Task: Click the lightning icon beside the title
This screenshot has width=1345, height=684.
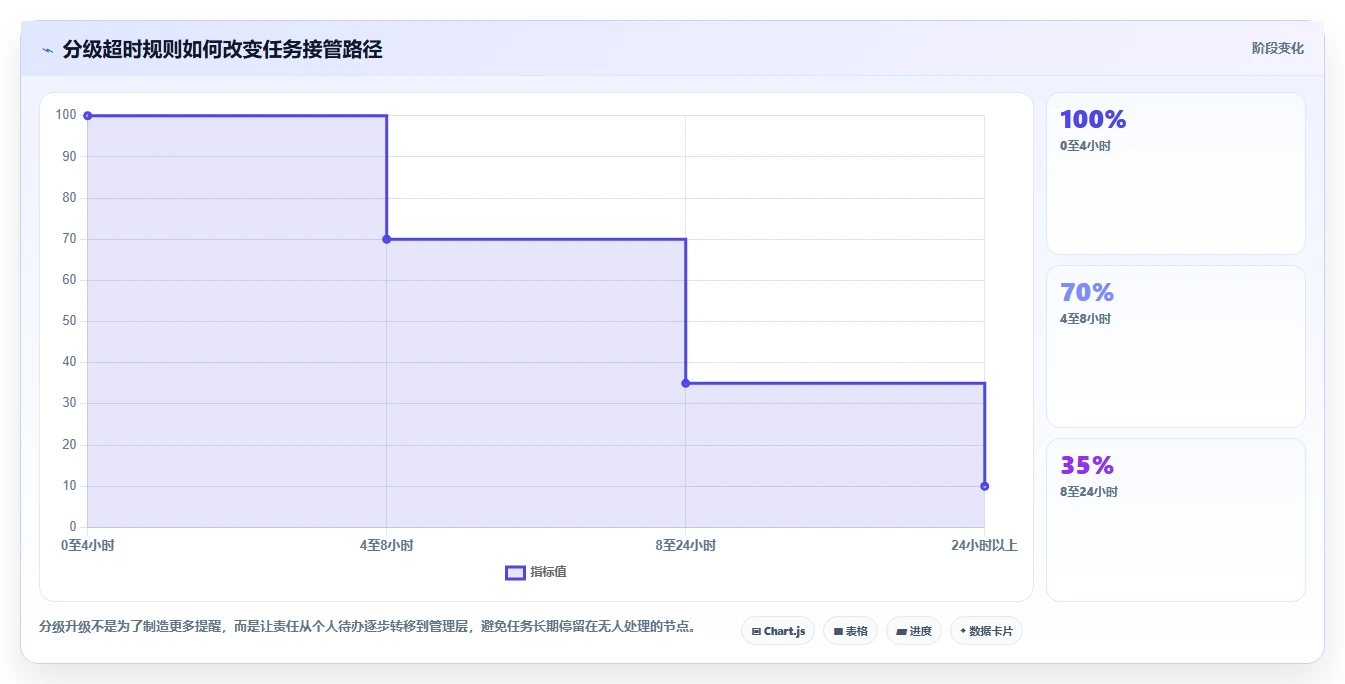Action: click(x=47, y=49)
